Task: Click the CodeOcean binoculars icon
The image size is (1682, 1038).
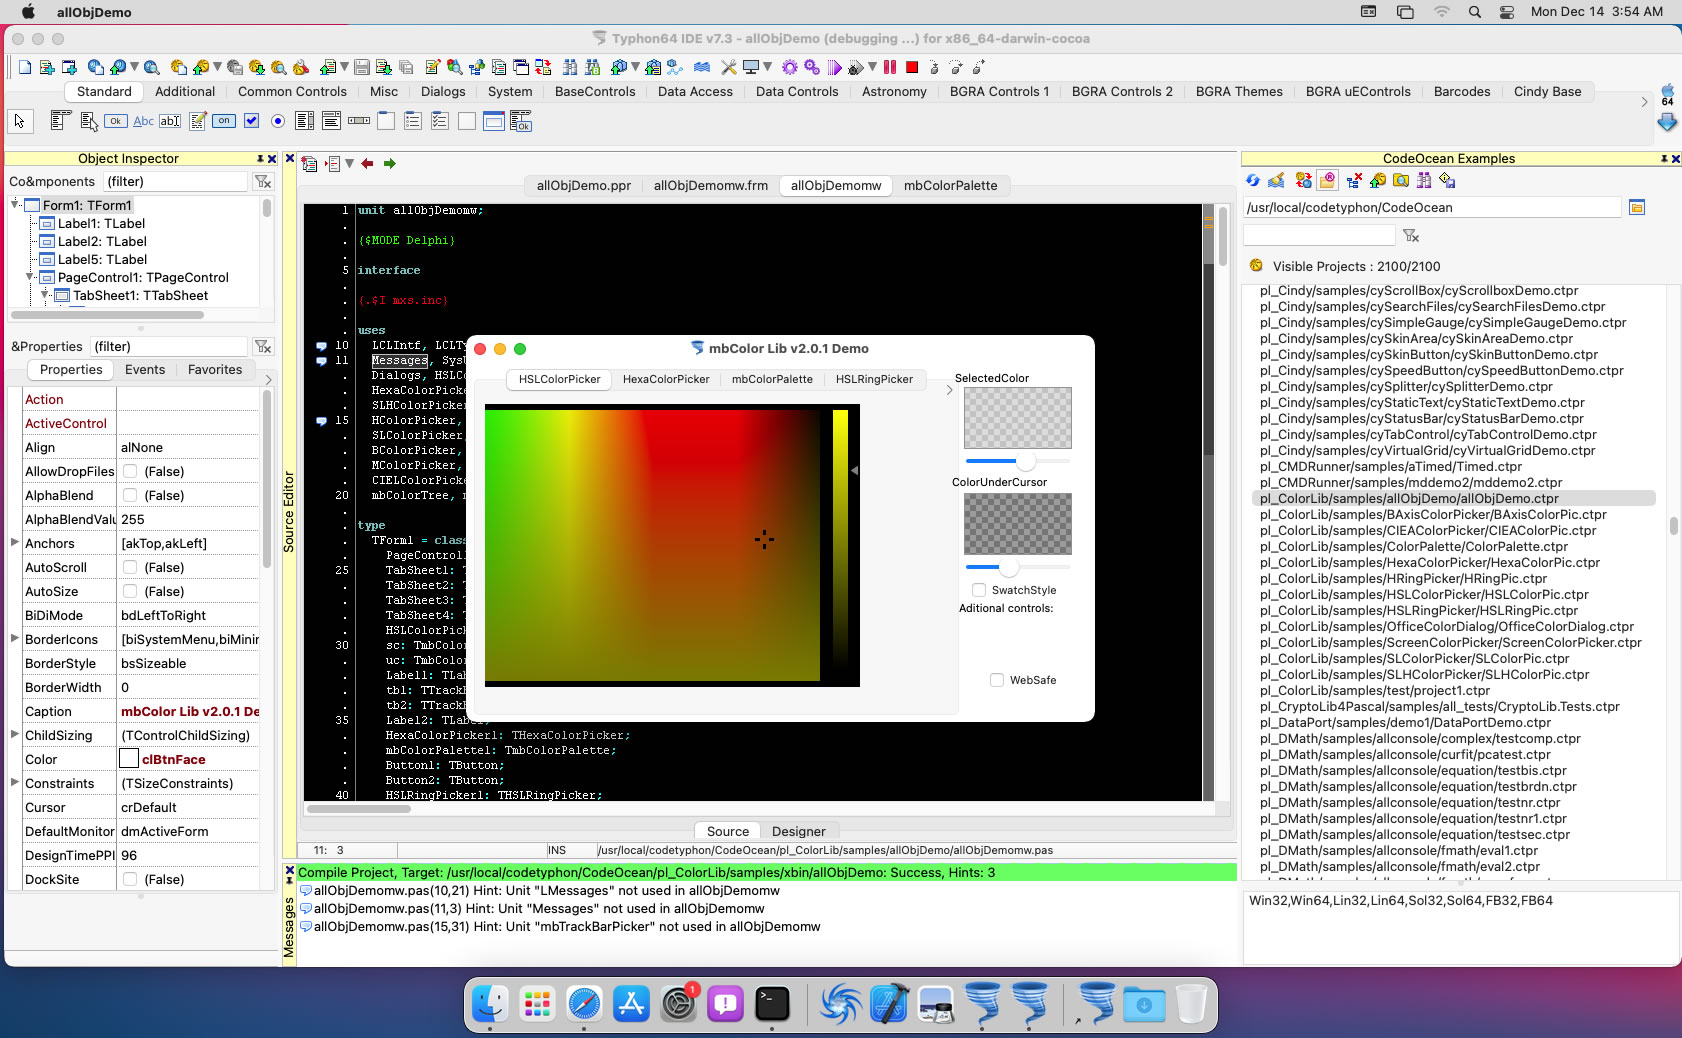Action: [x=1424, y=180]
